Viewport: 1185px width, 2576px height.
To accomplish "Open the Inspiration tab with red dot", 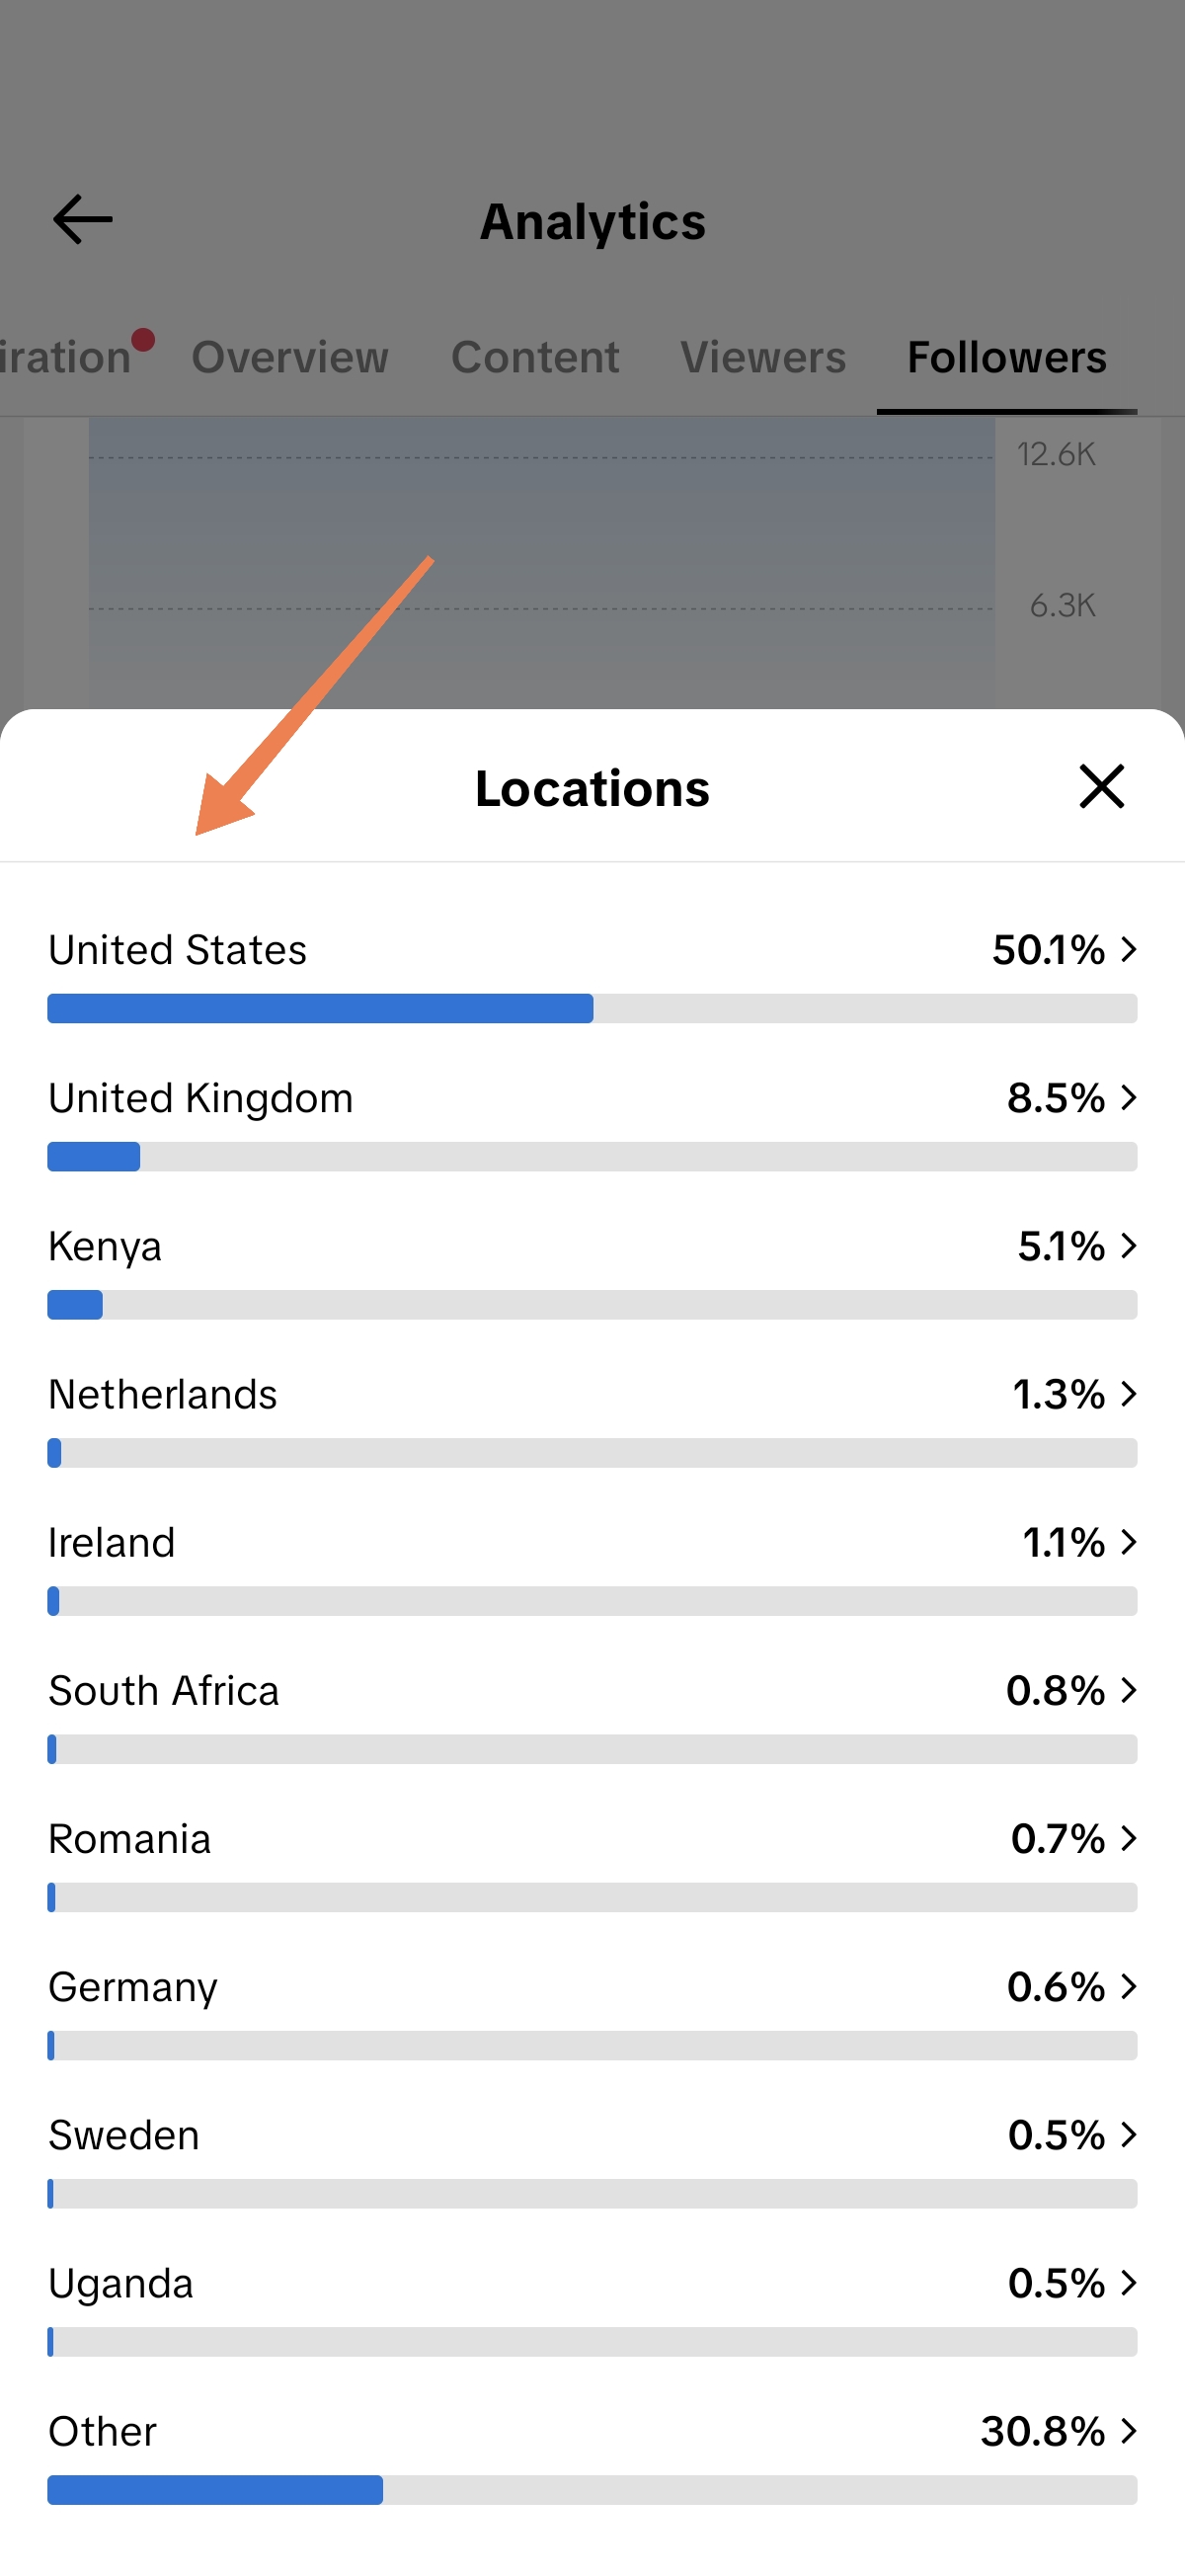I will pyautogui.click(x=68, y=357).
